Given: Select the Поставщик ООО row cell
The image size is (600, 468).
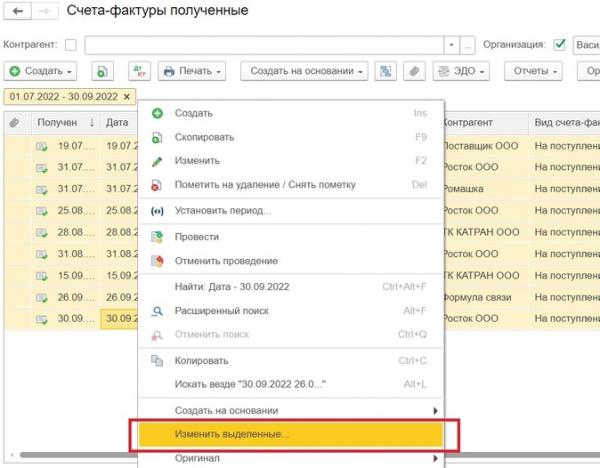Looking at the screenshot, I should click(486, 146).
